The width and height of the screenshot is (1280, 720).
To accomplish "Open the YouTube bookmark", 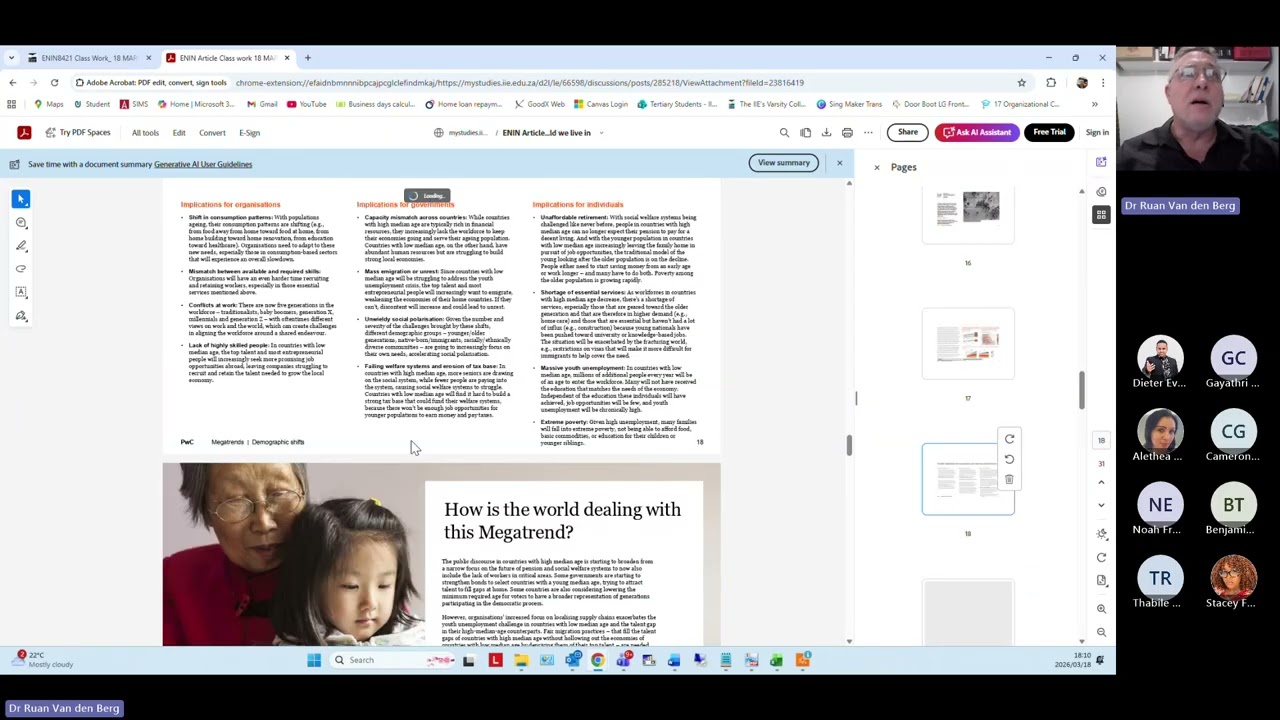I will point(306,104).
